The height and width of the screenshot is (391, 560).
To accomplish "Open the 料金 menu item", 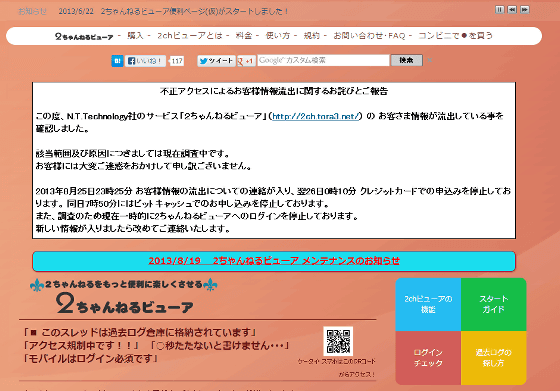I will [244, 35].
